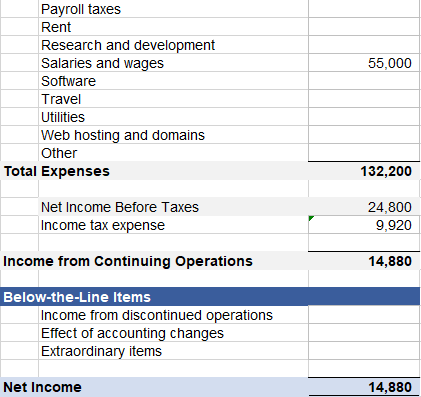Click Net Income Before Taxes label
Image resolution: width=421 pixels, height=397 pixels.
[x=120, y=207]
